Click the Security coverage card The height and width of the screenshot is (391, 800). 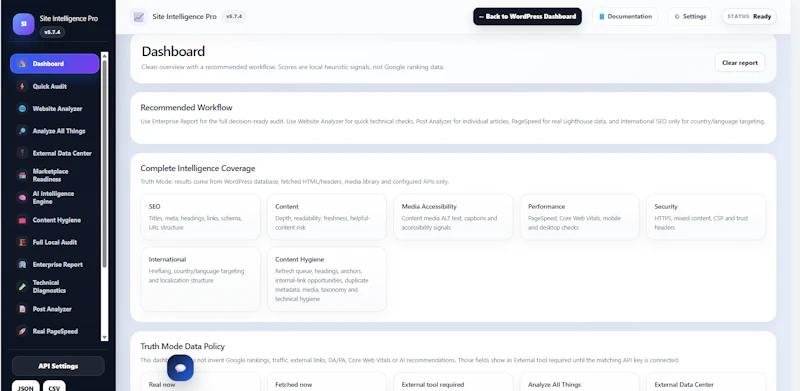[707, 217]
